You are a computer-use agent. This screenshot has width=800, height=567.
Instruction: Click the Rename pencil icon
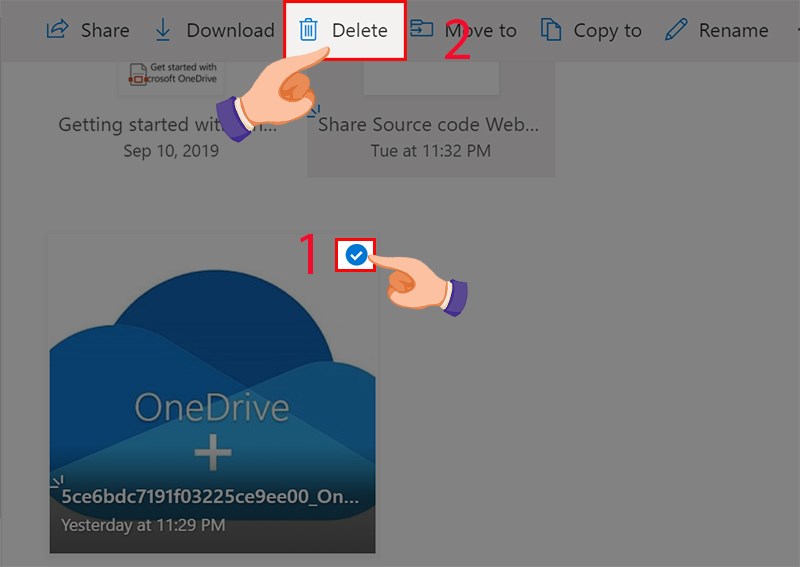point(676,30)
